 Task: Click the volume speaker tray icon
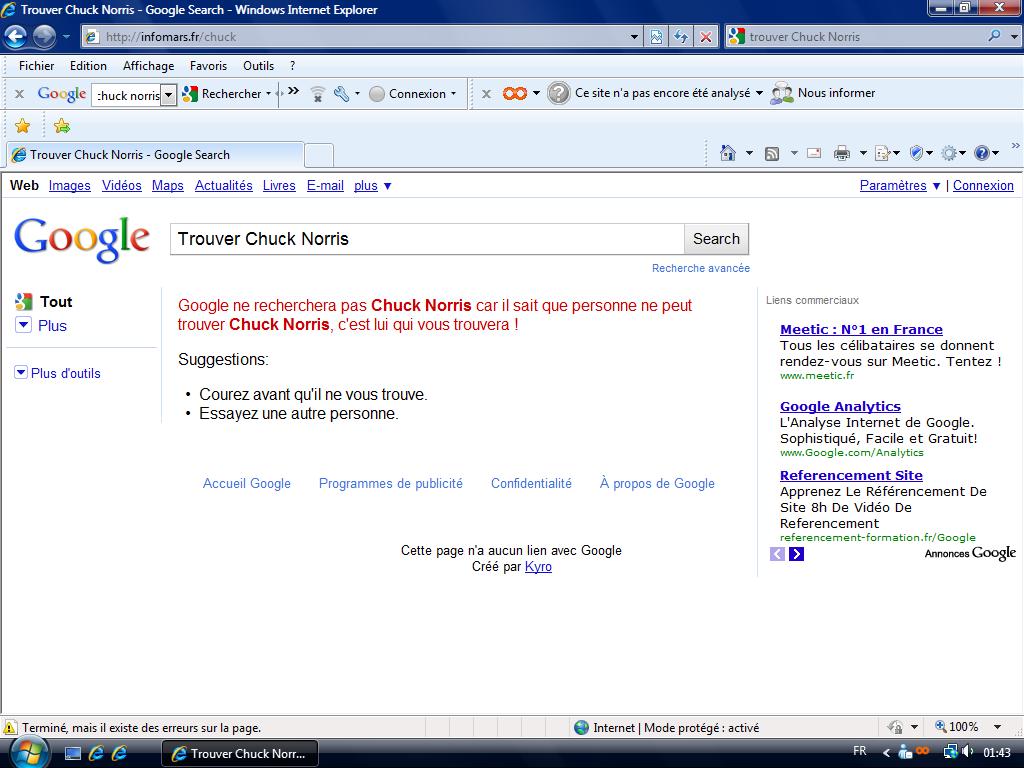967,752
